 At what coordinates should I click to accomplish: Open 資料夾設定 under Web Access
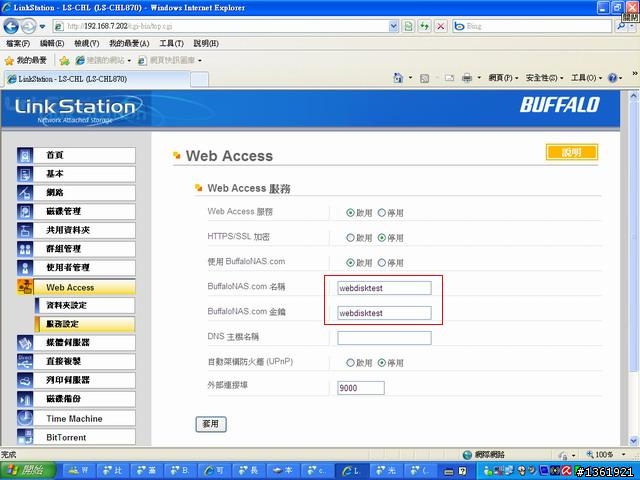pyautogui.click(x=85, y=306)
